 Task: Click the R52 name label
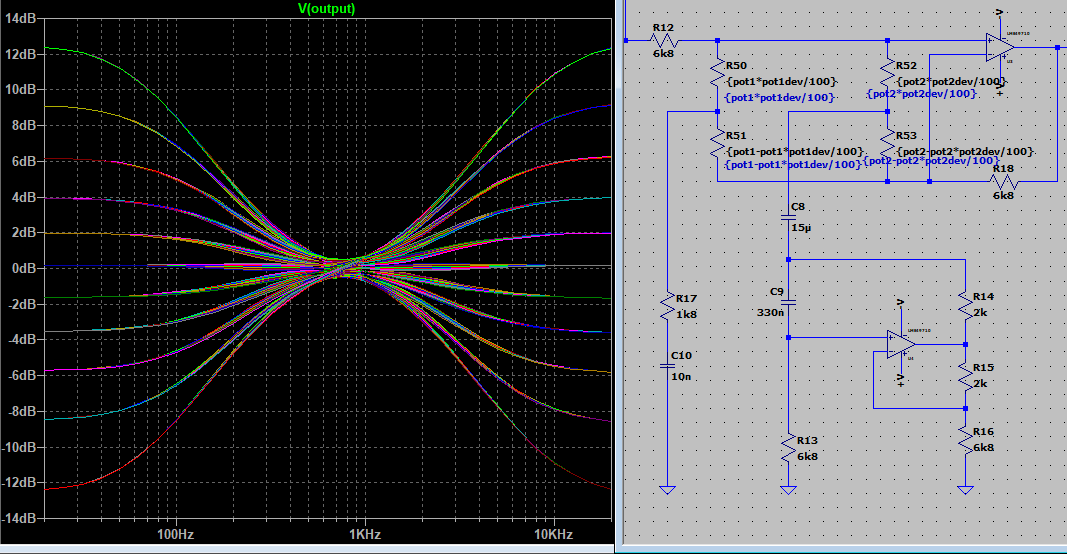[906, 65]
